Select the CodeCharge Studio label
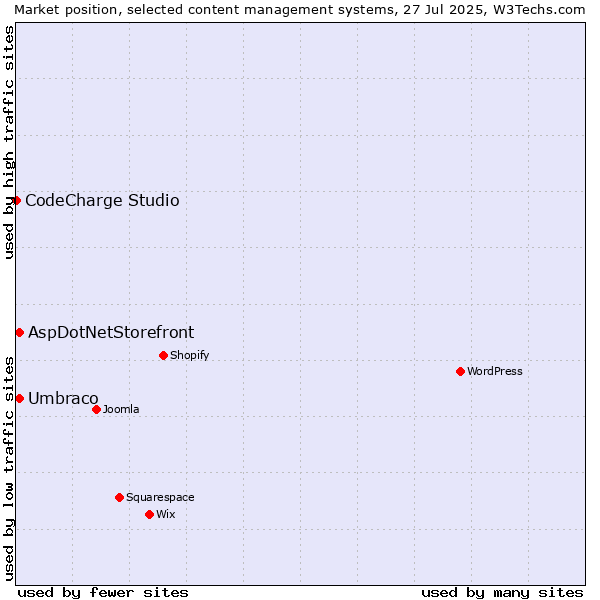The height and width of the screenshot is (600, 600). [102, 201]
